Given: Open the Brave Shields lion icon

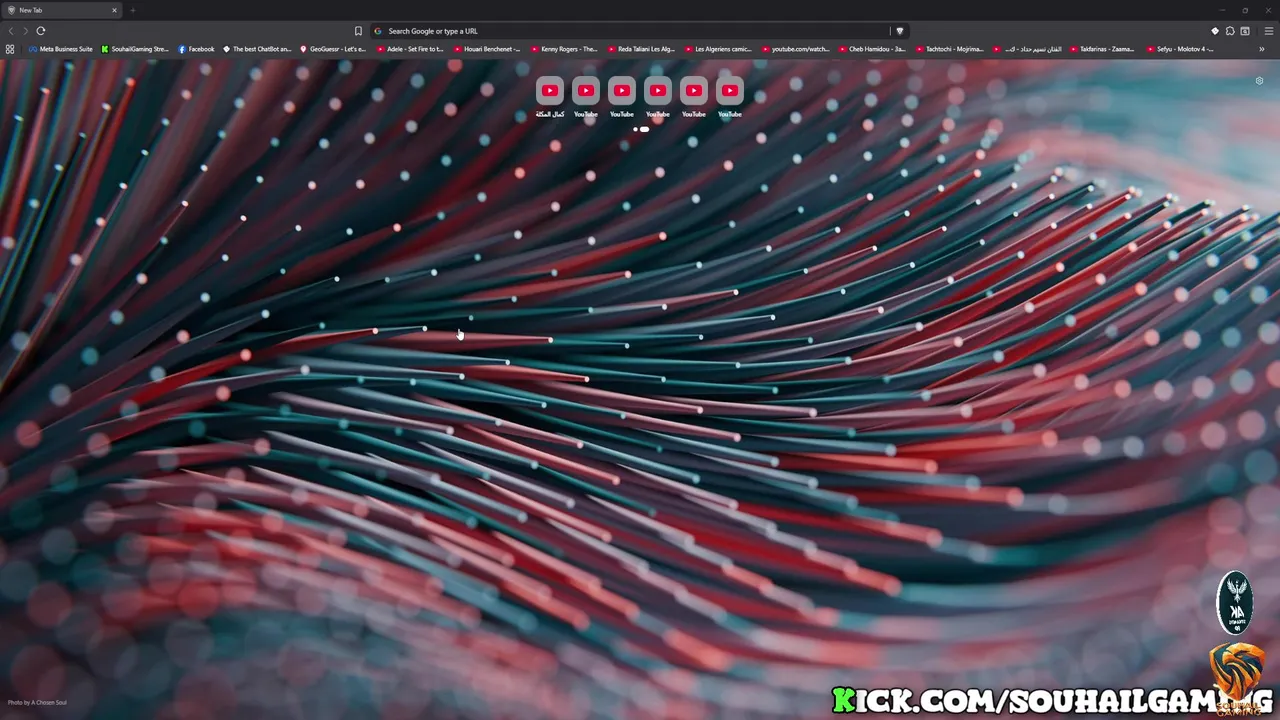Looking at the screenshot, I should click(899, 31).
